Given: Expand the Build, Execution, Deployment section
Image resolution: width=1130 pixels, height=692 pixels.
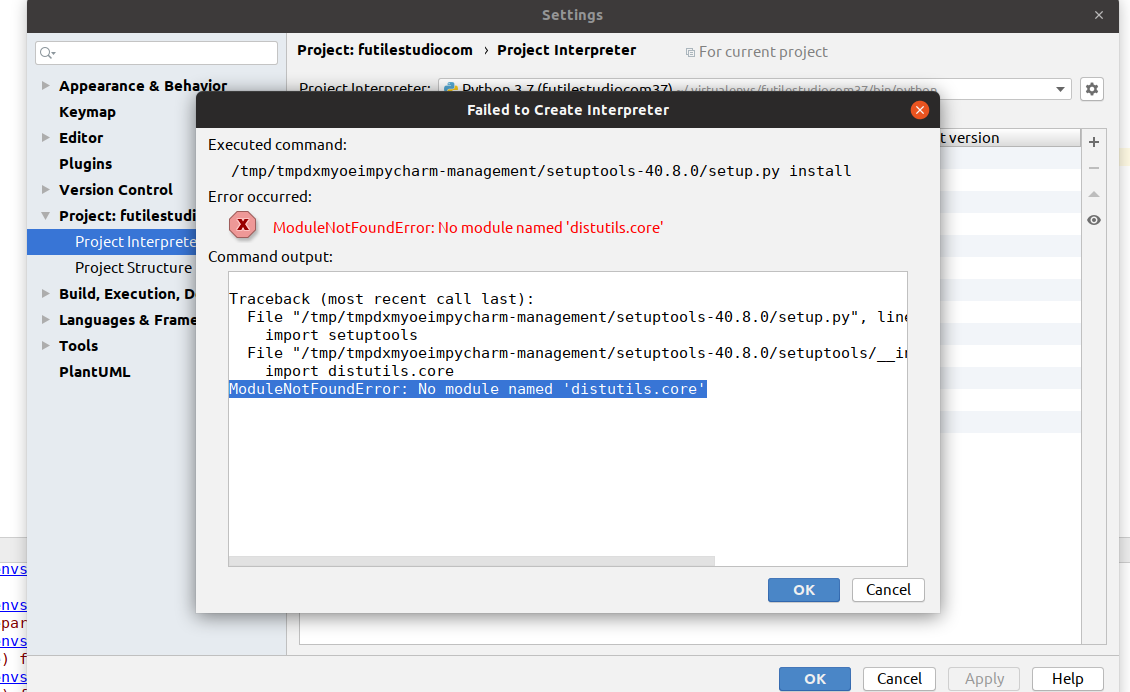Looking at the screenshot, I should [43, 293].
